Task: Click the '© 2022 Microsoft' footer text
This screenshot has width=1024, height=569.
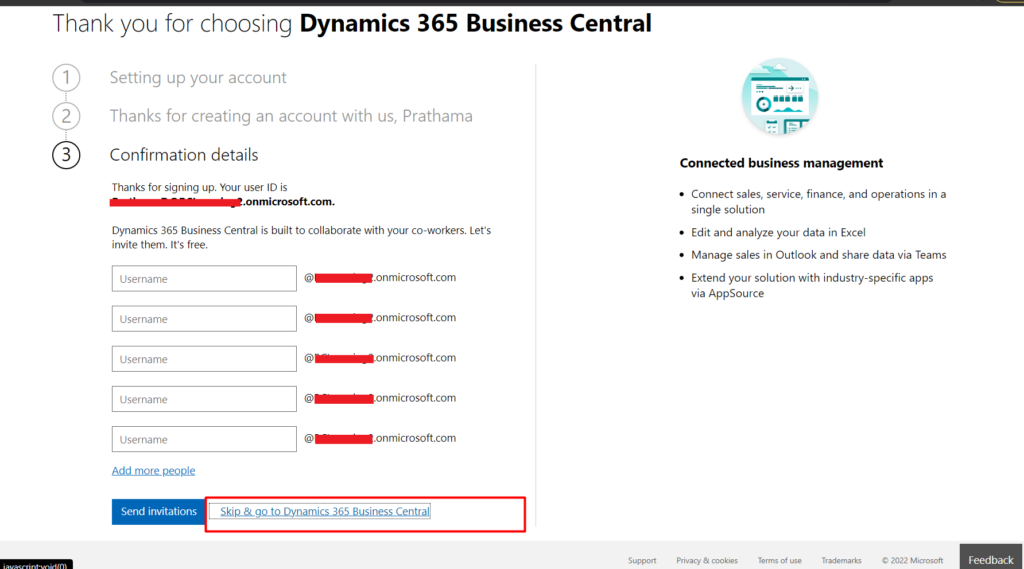Action: click(912, 561)
